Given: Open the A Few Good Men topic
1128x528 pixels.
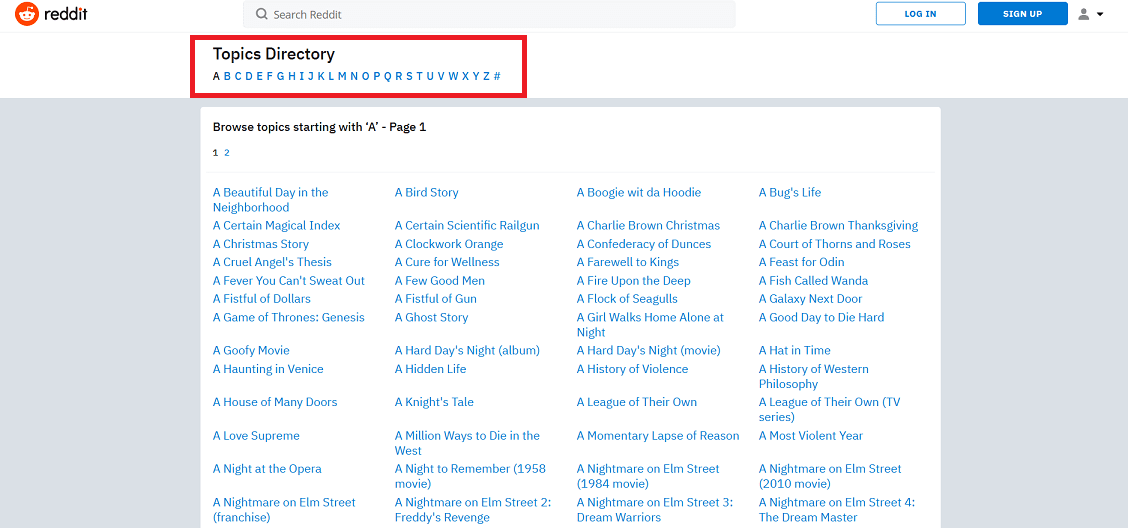Looking at the screenshot, I should (440, 281).
